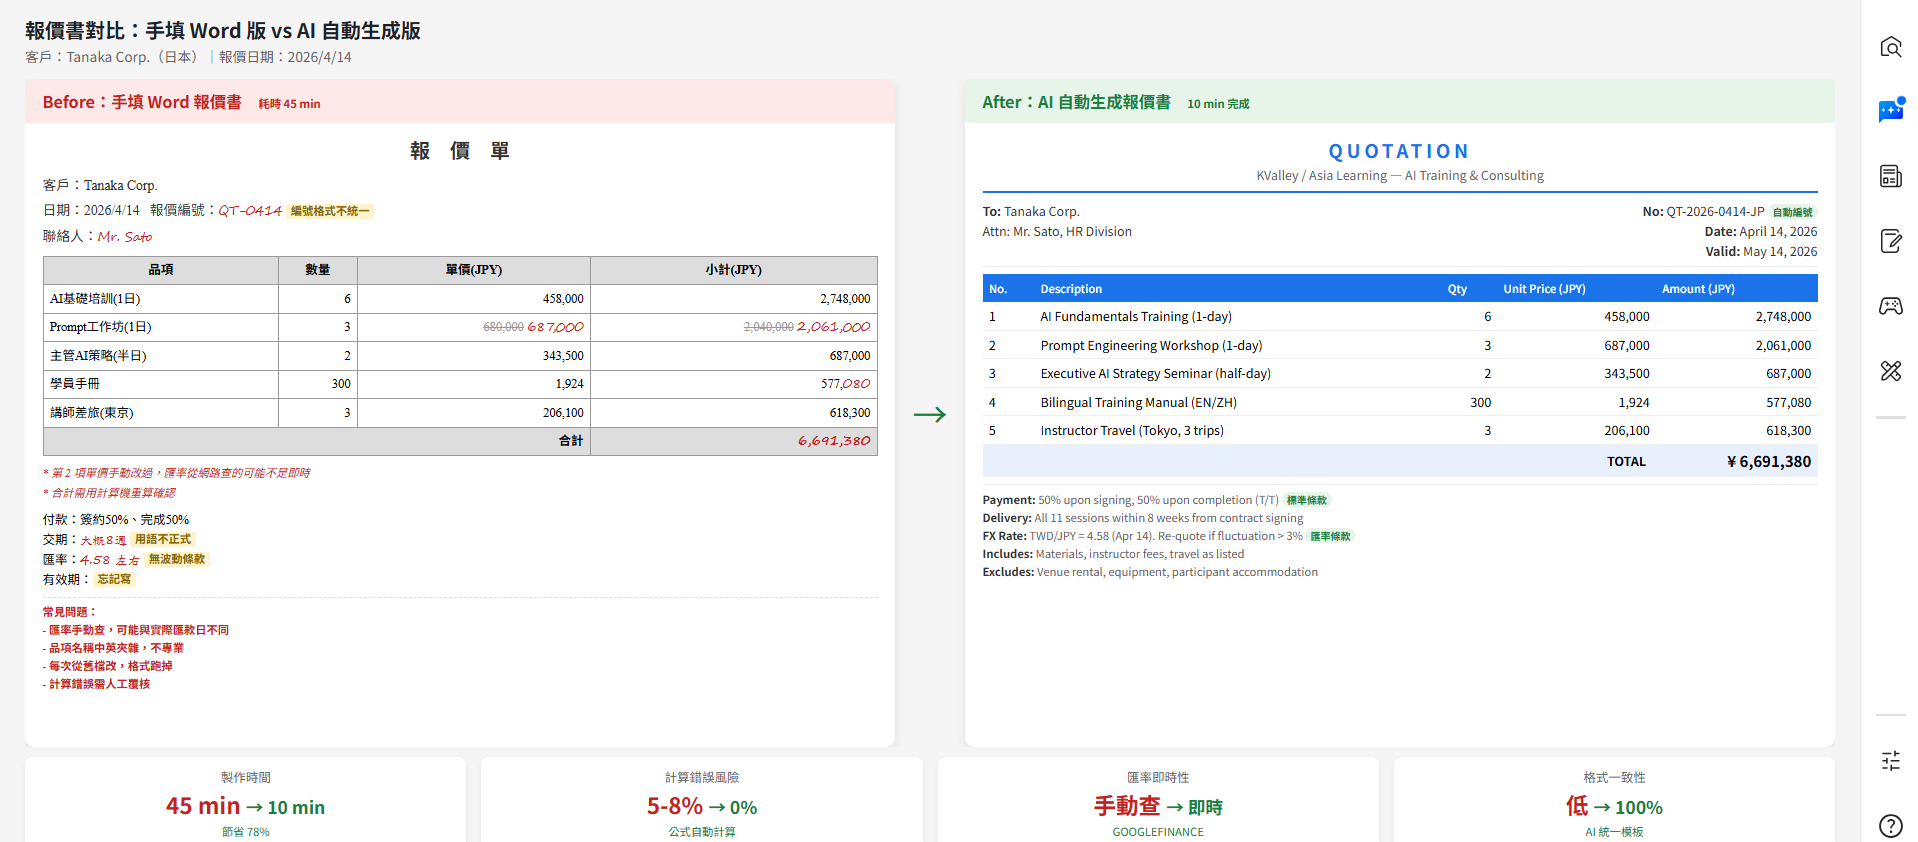
Task: Click the handwritten QT-0414 number
Action: coord(250,211)
